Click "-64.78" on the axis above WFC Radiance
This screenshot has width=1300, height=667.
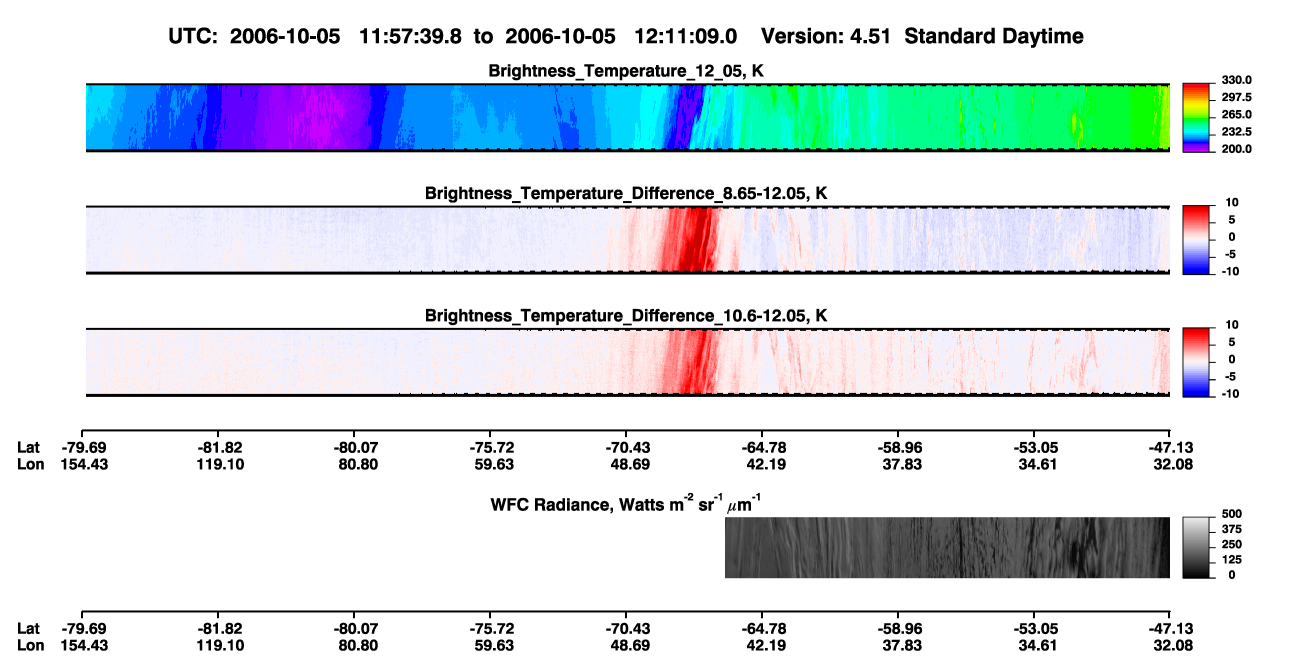click(x=762, y=448)
